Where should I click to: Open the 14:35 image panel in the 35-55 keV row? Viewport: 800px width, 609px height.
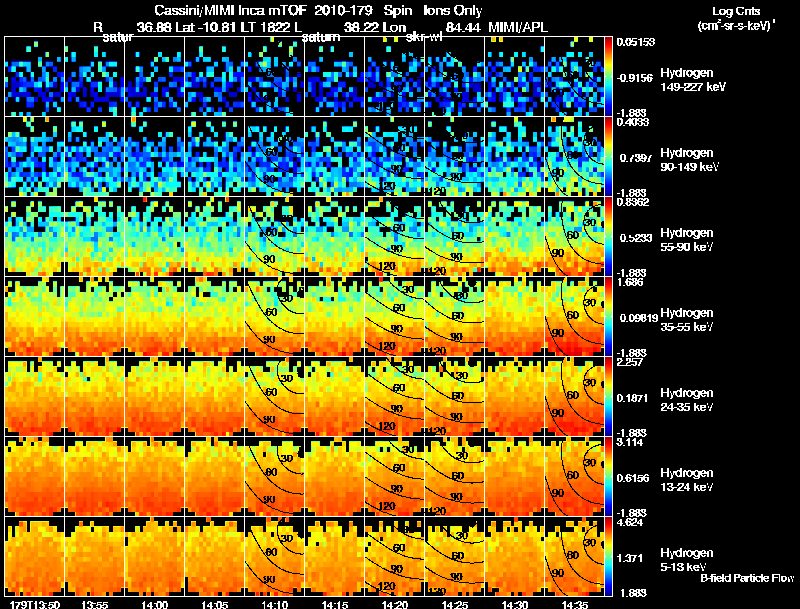click(574, 317)
